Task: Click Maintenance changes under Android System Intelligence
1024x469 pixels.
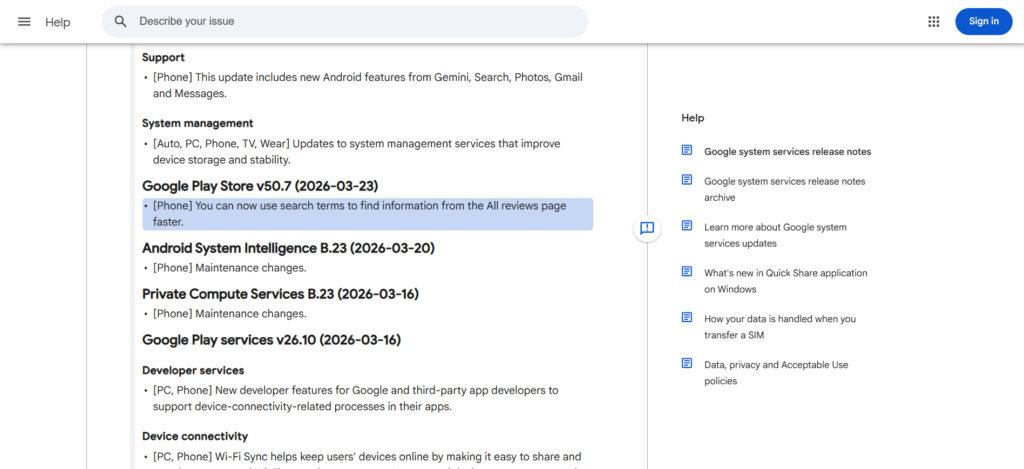Action: pos(229,268)
